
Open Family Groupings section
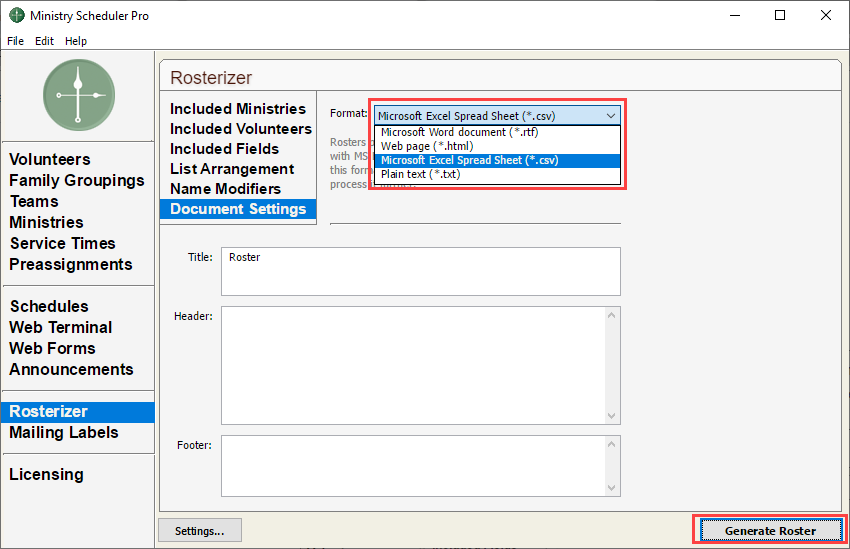tap(77, 180)
